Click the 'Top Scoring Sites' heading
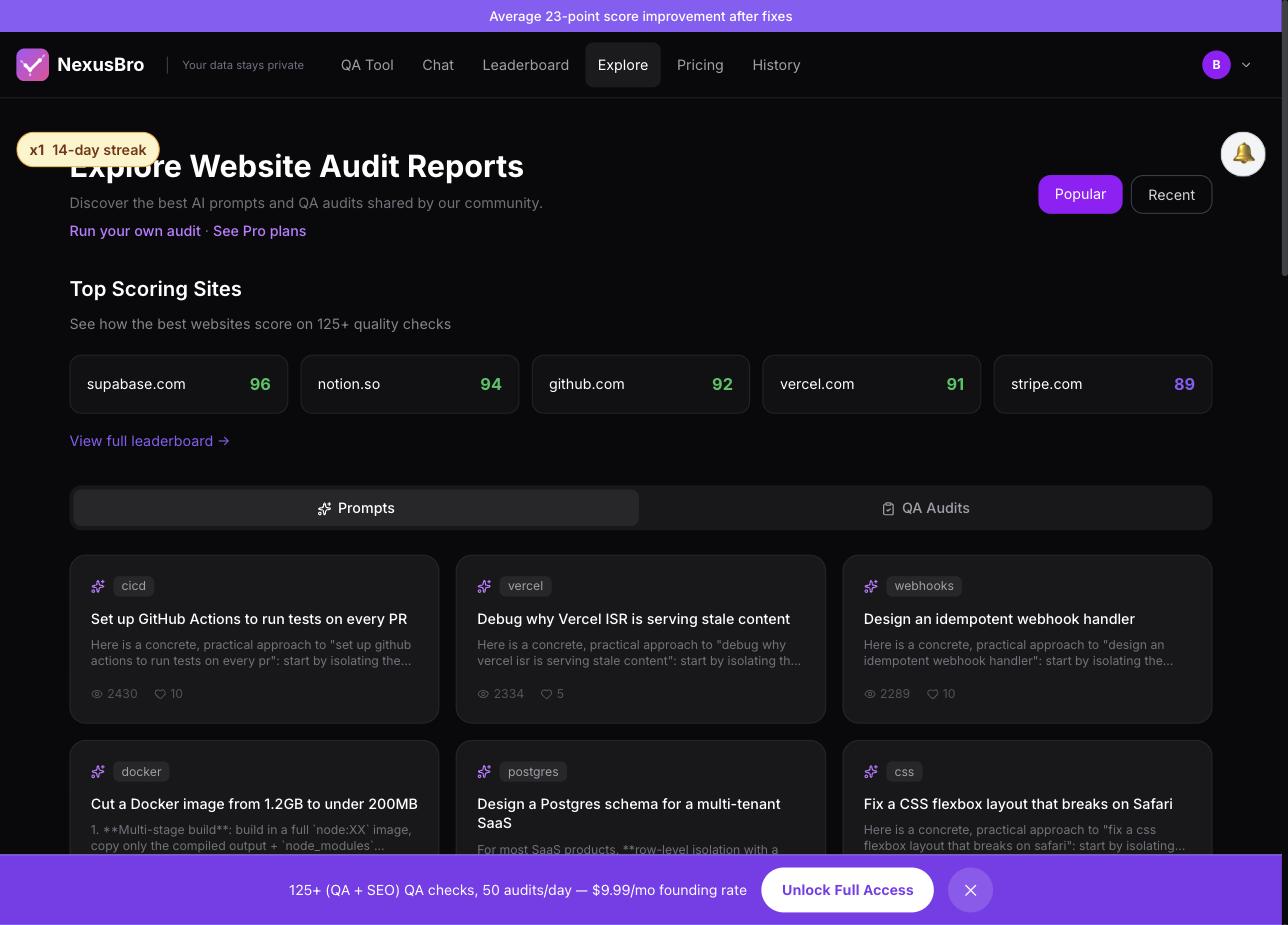Viewport: 1288px width, 925px height. (x=156, y=289)
